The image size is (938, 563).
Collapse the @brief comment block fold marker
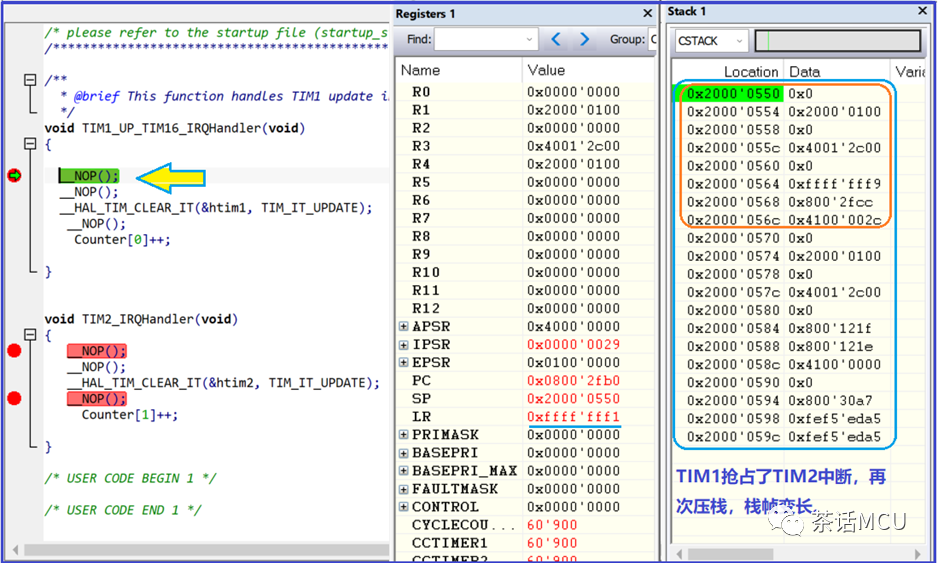coord(30,80)
